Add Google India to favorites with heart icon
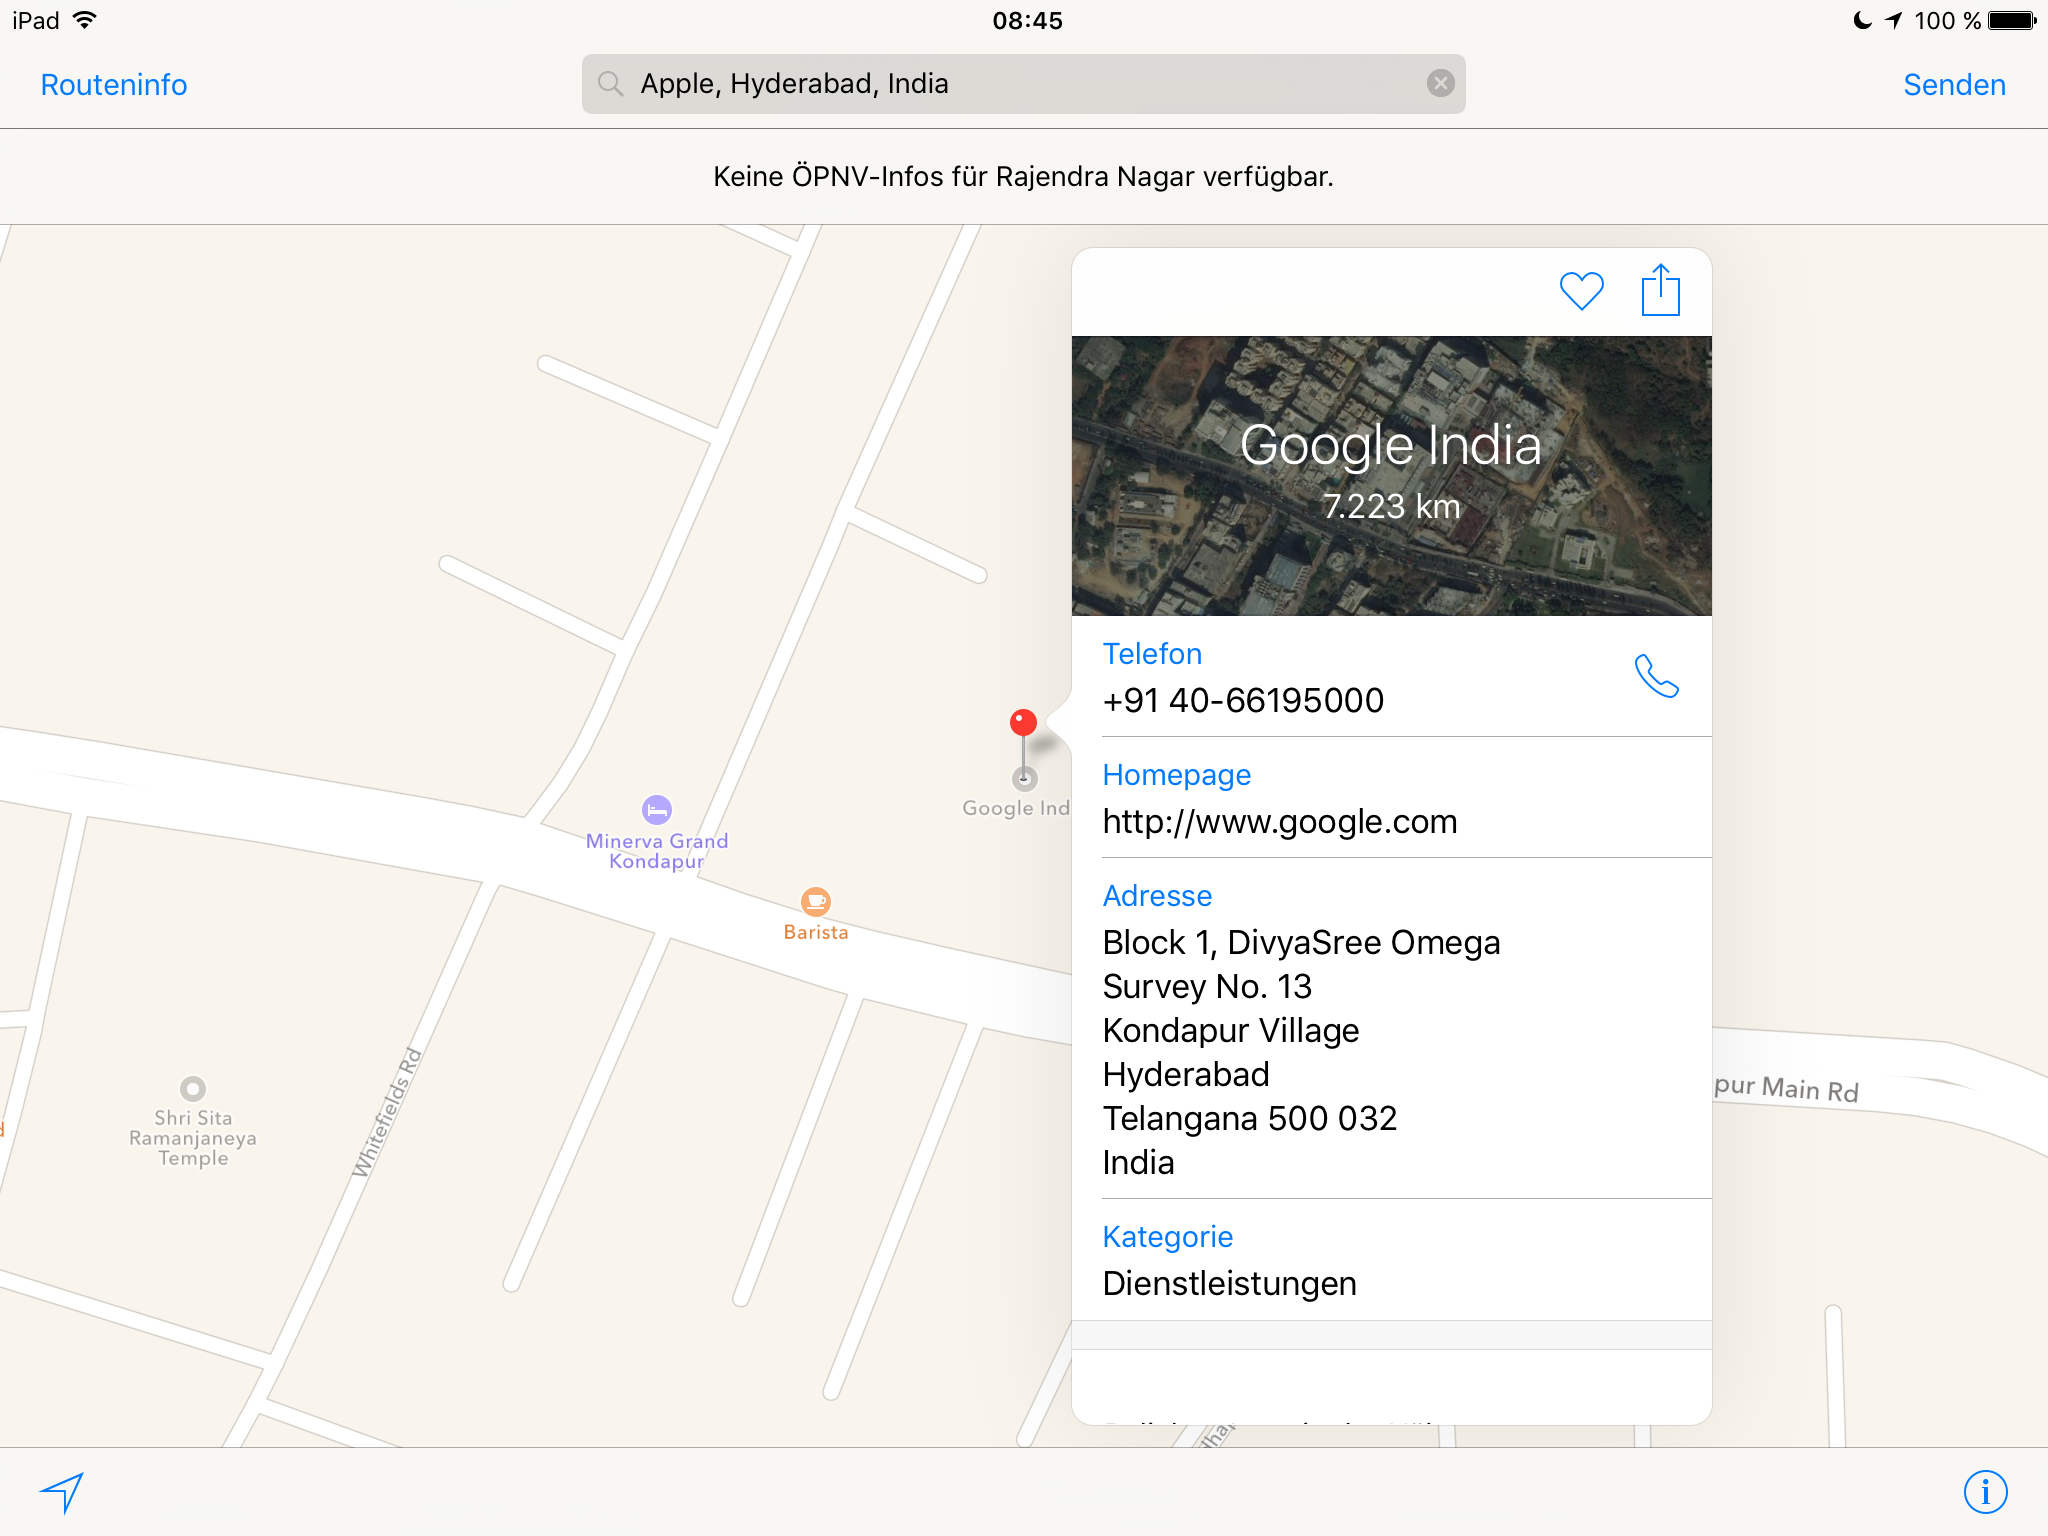The width and height of the screenshot is (2048, 1536). coord(1581,291)
